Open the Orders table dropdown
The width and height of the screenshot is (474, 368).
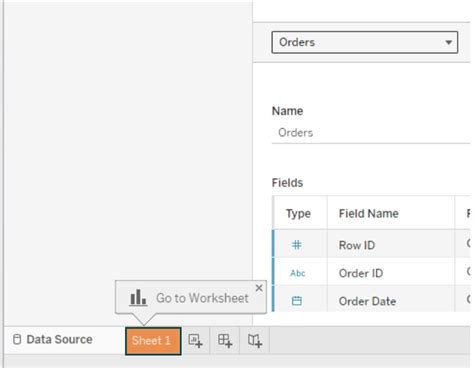point(365,42)
